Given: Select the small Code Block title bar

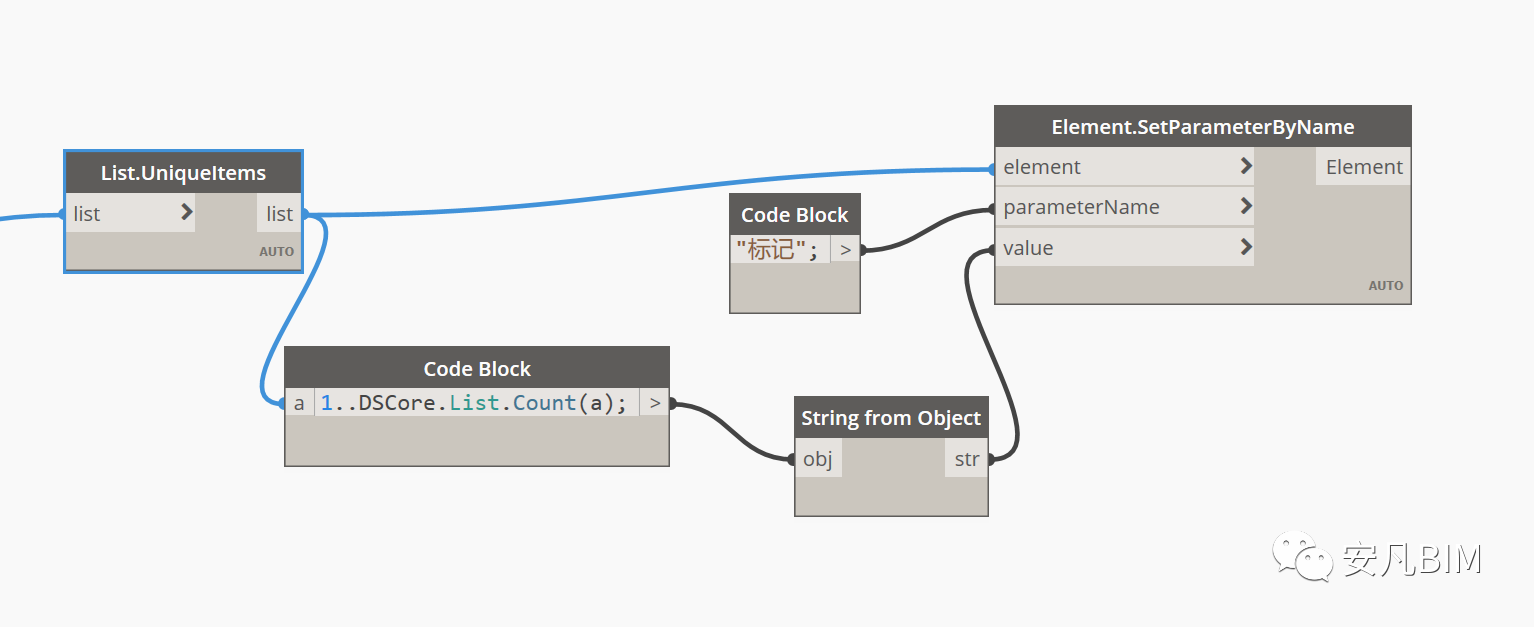Looking at the screenshot, I should 795,215.
